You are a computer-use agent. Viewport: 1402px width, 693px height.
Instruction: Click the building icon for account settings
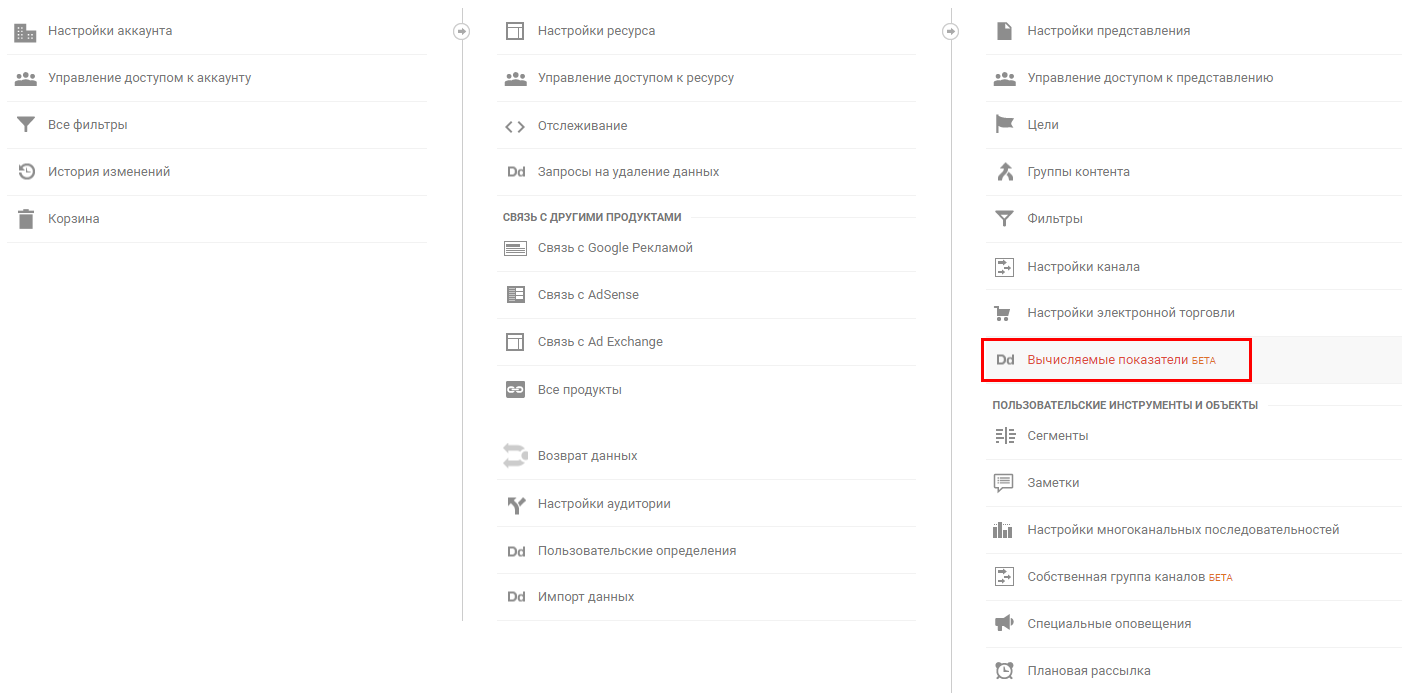[x=25, y=32]
